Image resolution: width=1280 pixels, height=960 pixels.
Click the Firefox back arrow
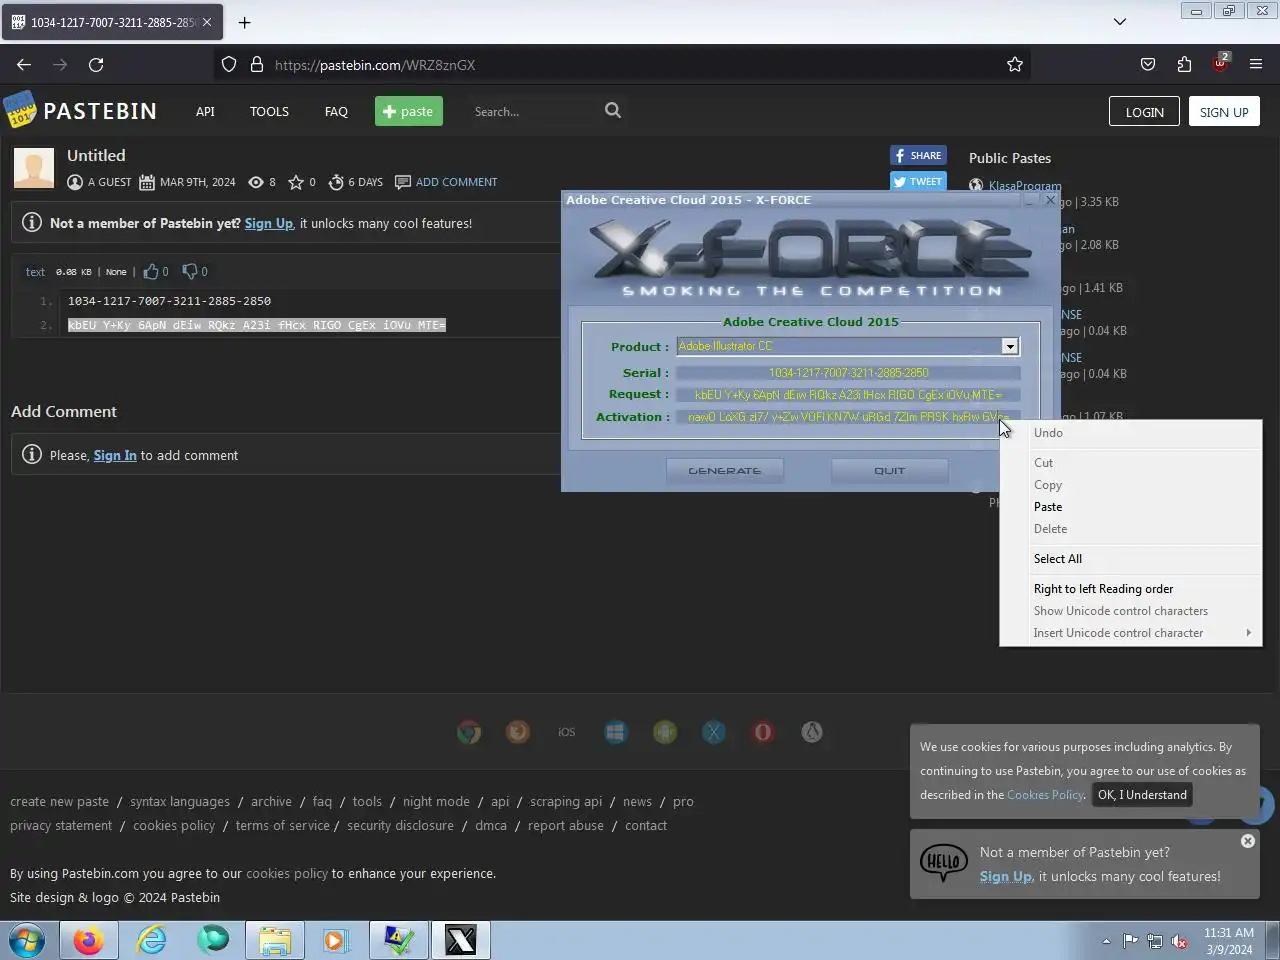24,65
